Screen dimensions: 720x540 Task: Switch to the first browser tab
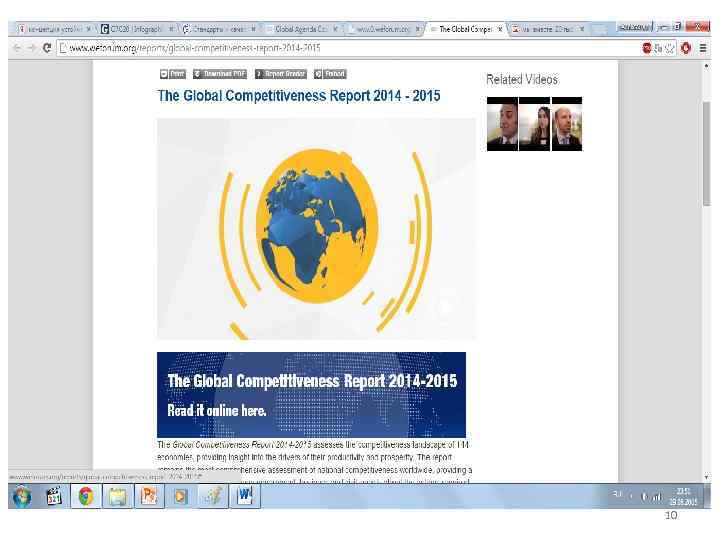pyautogui.click(x=54, y=29)
